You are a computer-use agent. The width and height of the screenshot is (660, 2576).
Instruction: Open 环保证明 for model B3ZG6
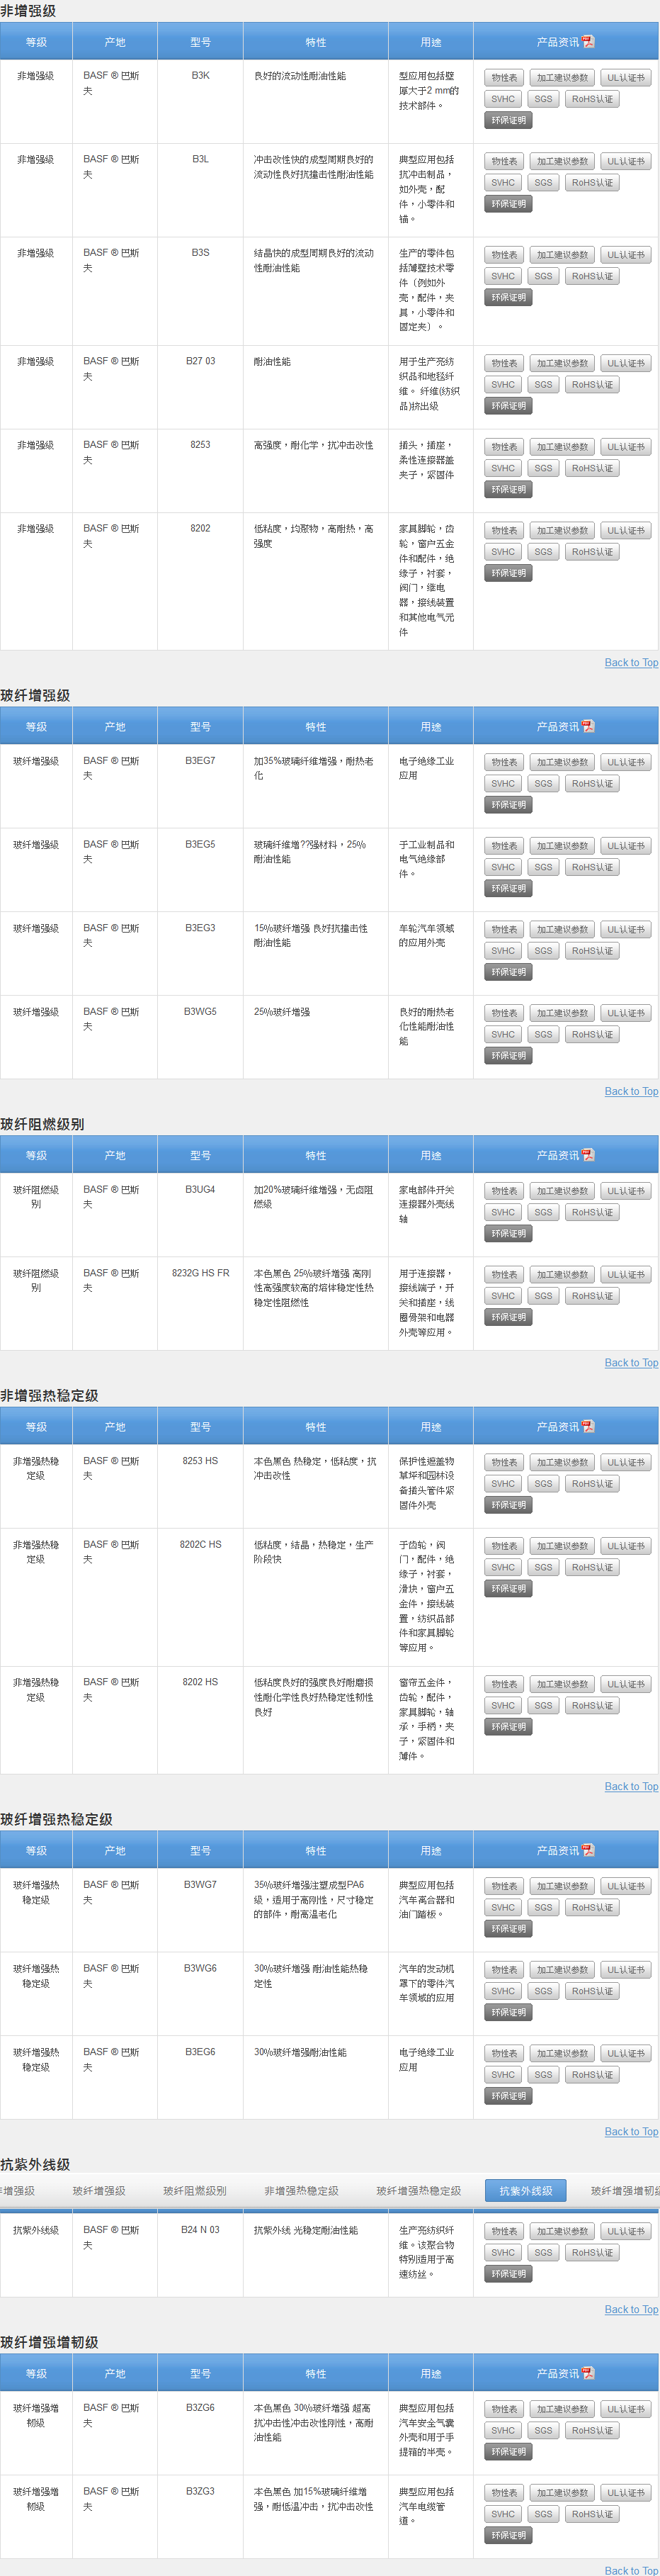click(x=508, y=2452)
